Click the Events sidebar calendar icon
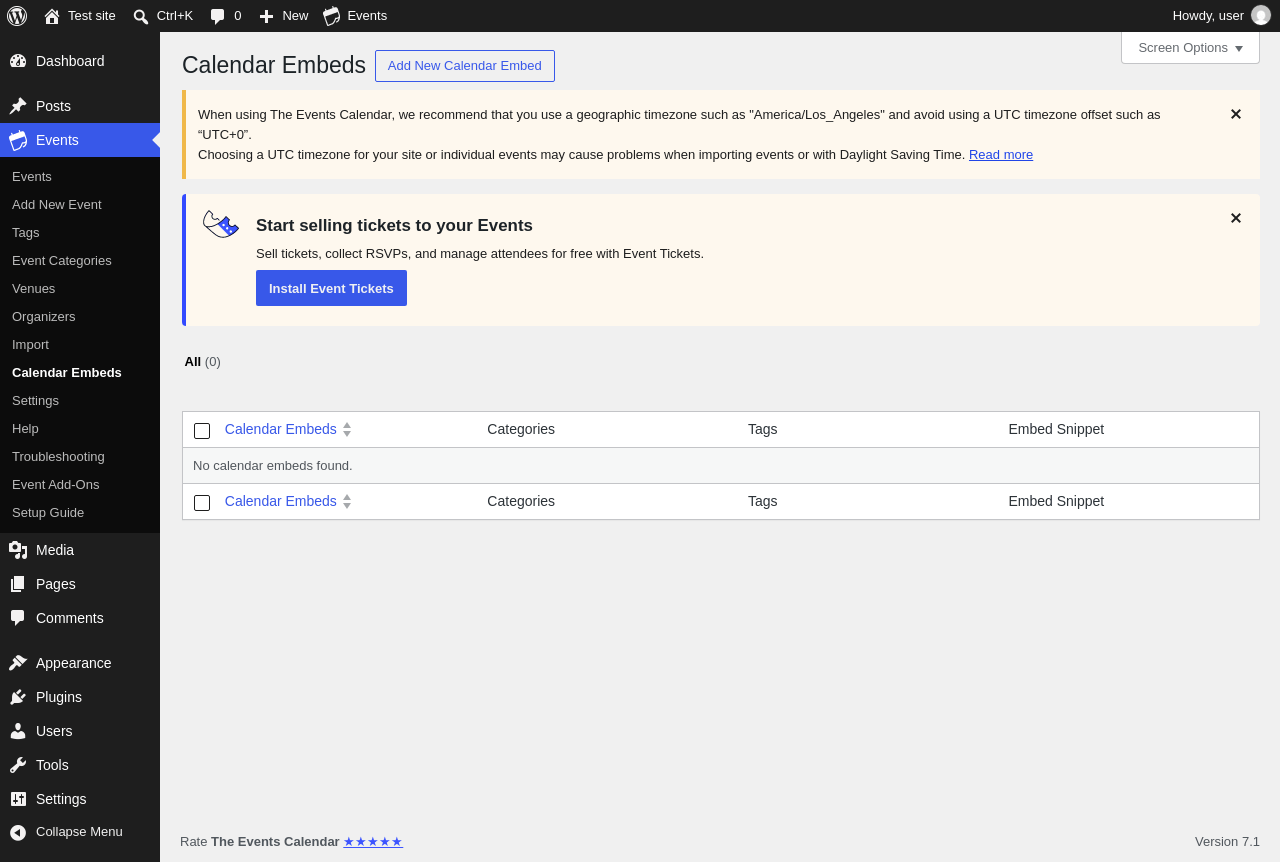The width and height of the screenshot is (1280, 862). coord(18,140)
